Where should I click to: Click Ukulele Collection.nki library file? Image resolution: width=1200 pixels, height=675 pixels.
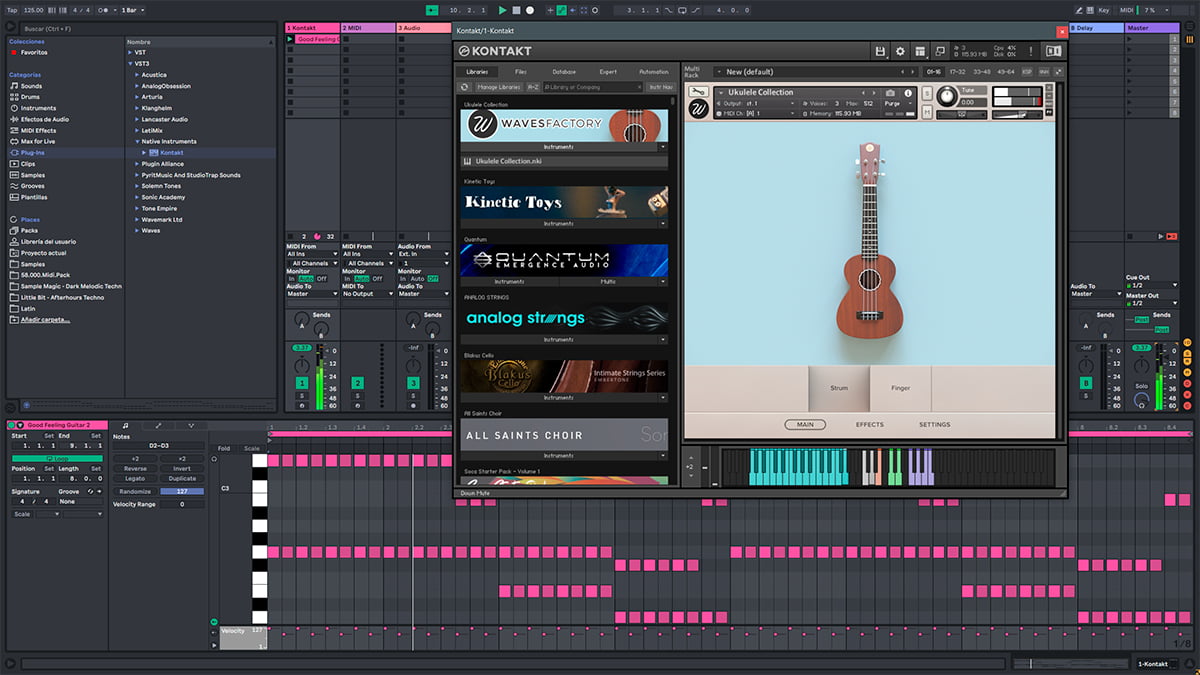coord(564,161)
